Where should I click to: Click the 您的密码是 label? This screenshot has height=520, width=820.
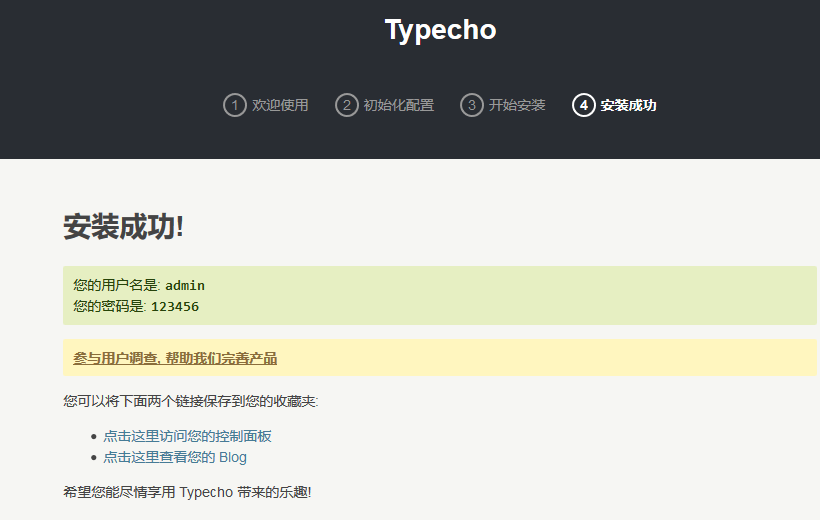[x=110, y=306]
